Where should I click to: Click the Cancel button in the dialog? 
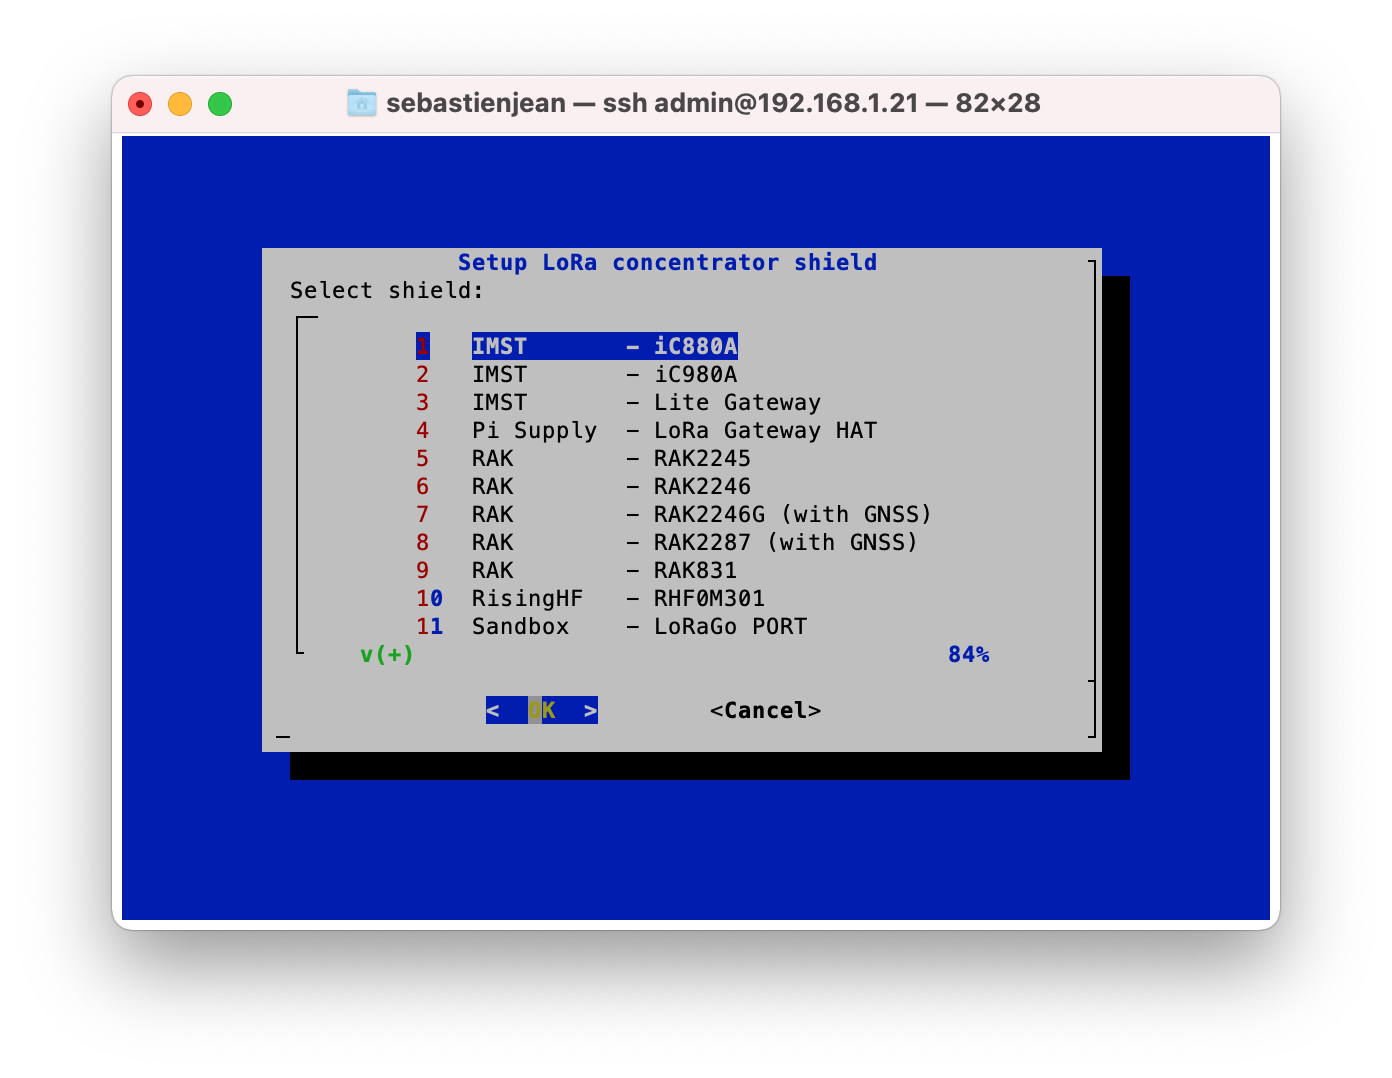point(766,710)
